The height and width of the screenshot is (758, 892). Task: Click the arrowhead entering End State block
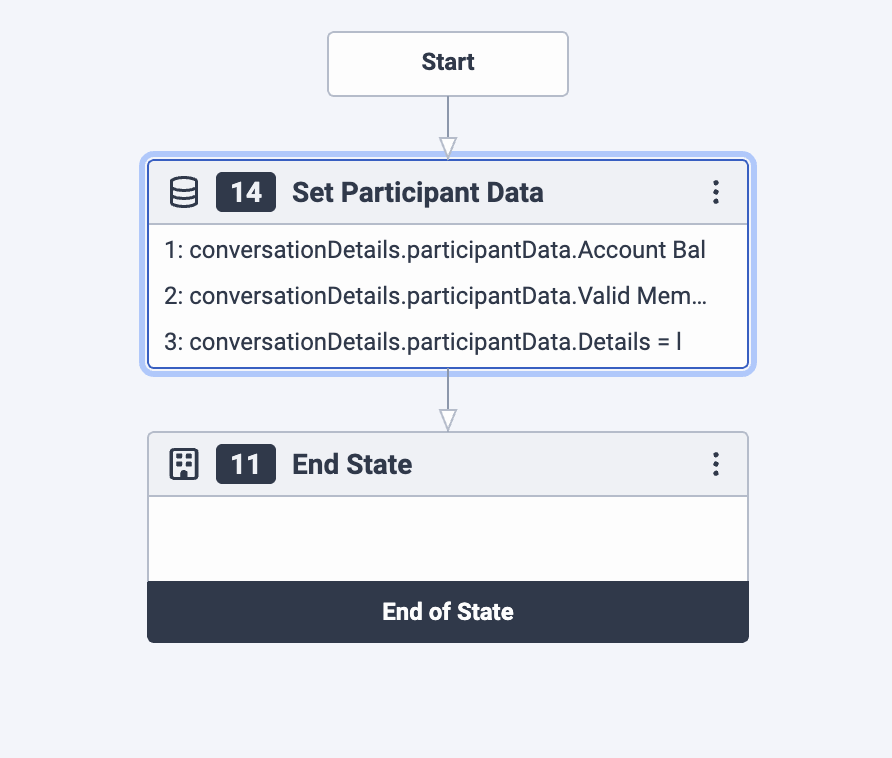coord(448,420)
